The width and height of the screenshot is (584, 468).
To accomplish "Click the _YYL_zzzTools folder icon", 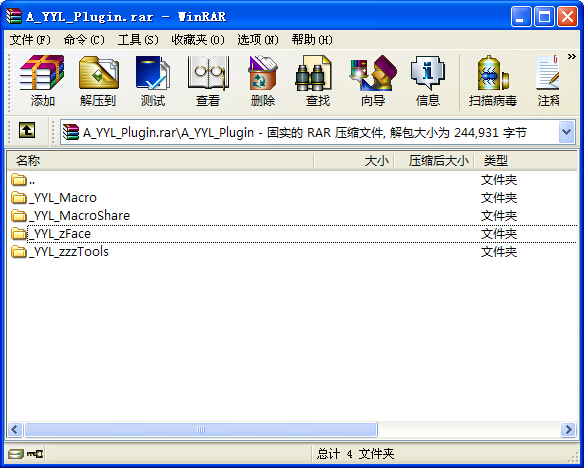I will tap(19, 252).
